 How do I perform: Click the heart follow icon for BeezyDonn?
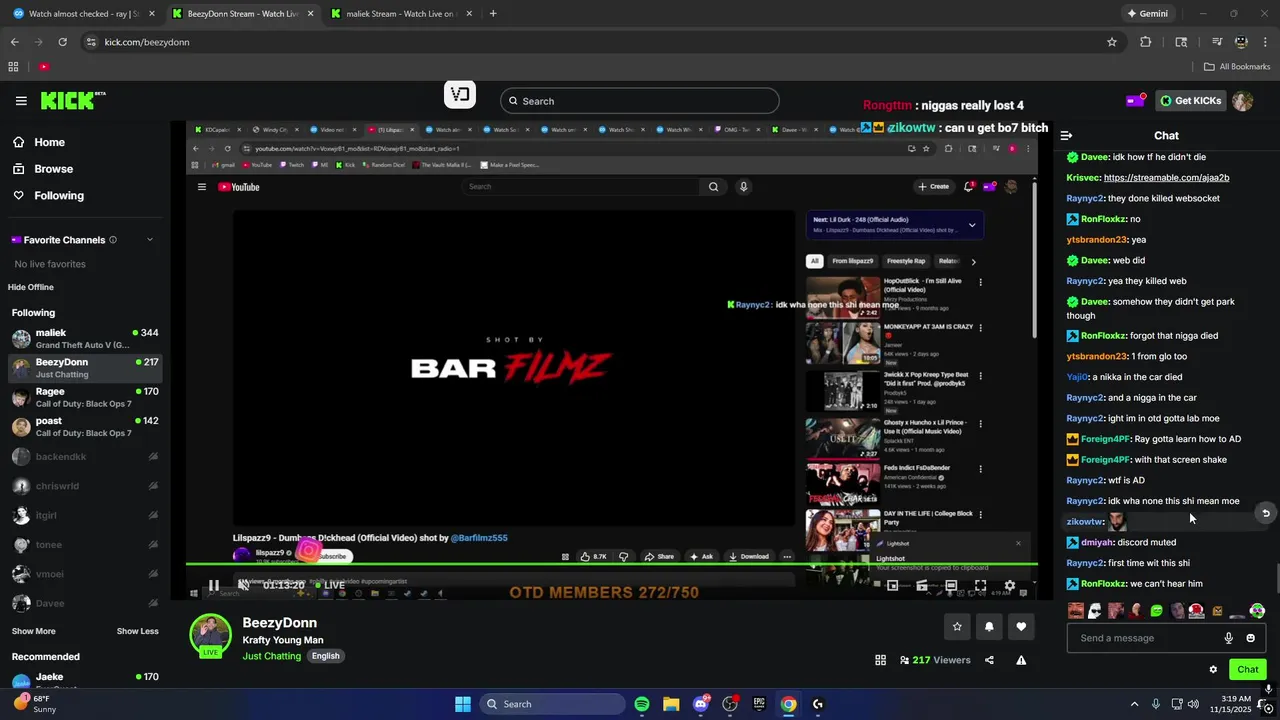coord(1021,626)
